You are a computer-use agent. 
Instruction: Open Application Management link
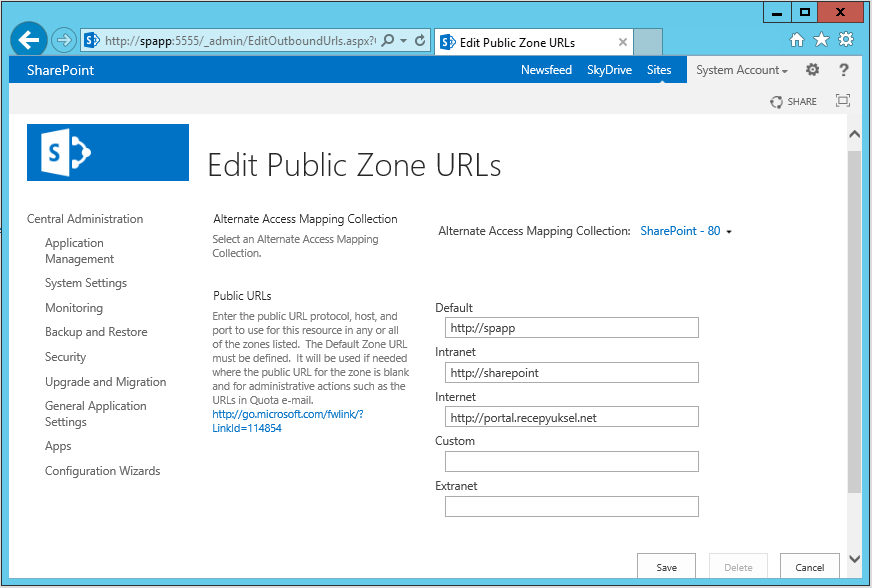click(x=80, y=251)
